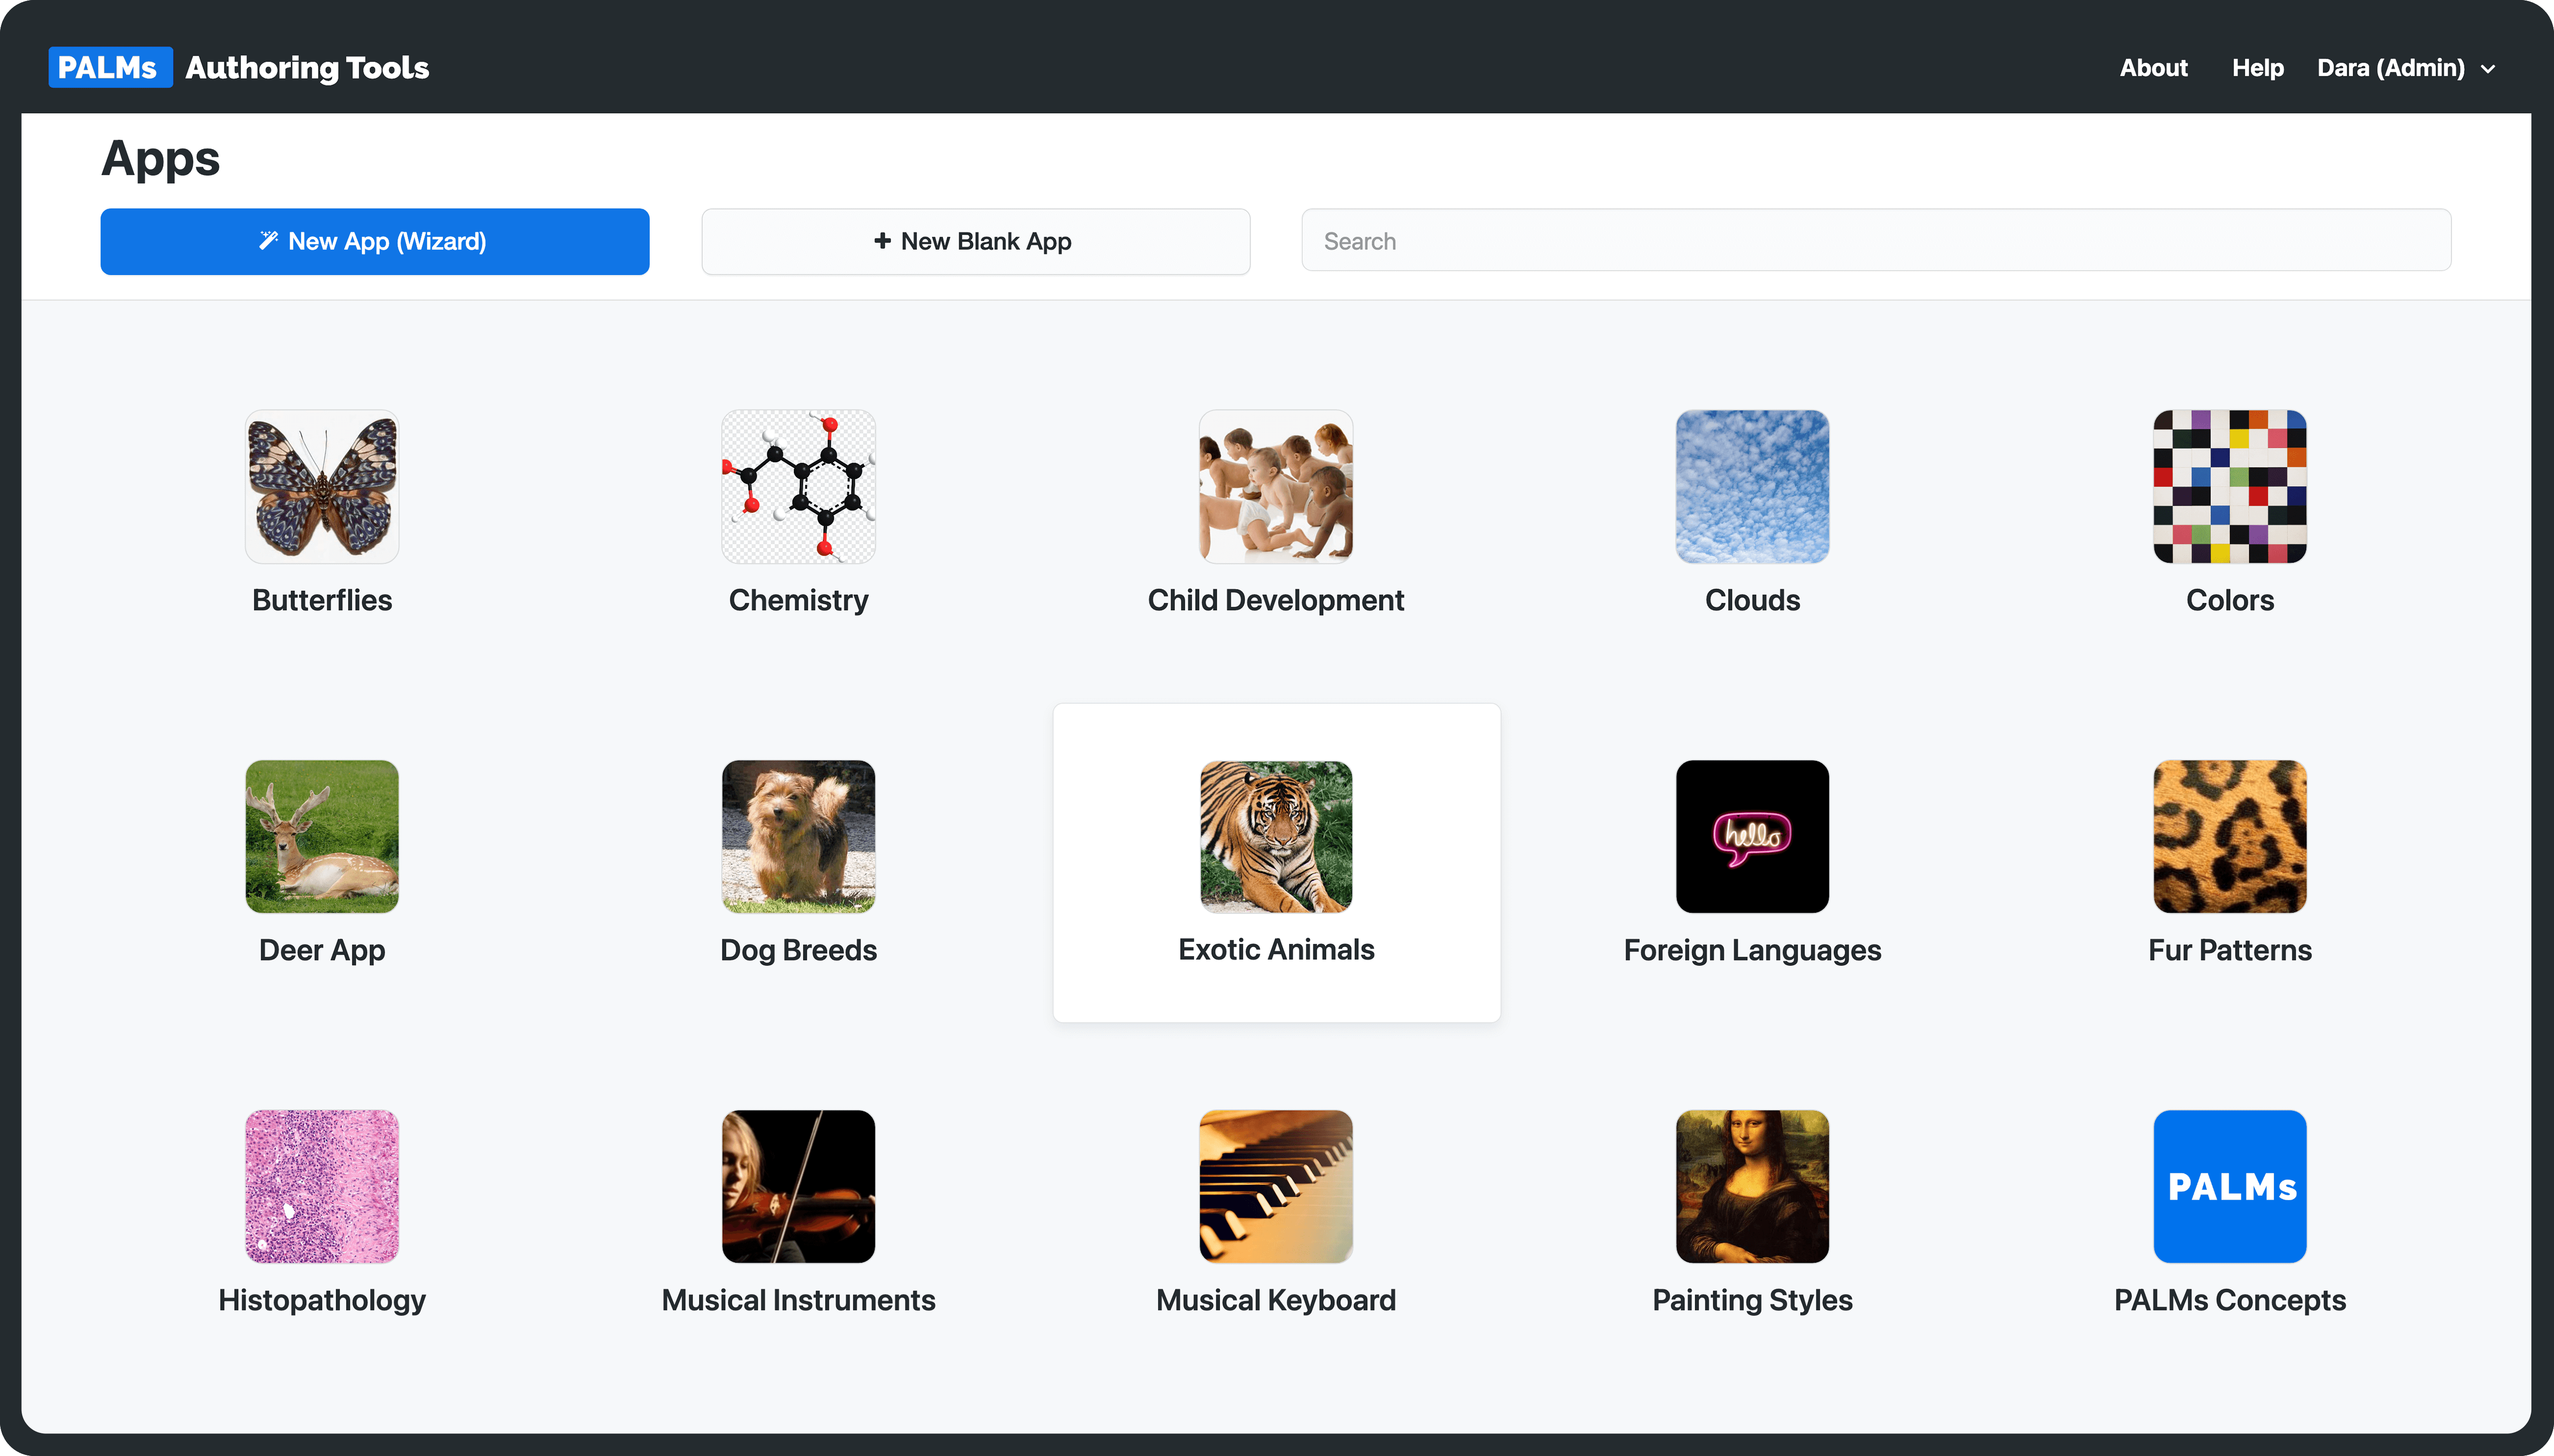Open the Painting Styles Mona Lisa icon
This screenshot has height=1456, width=2554.
[x=1752, y=1187]
